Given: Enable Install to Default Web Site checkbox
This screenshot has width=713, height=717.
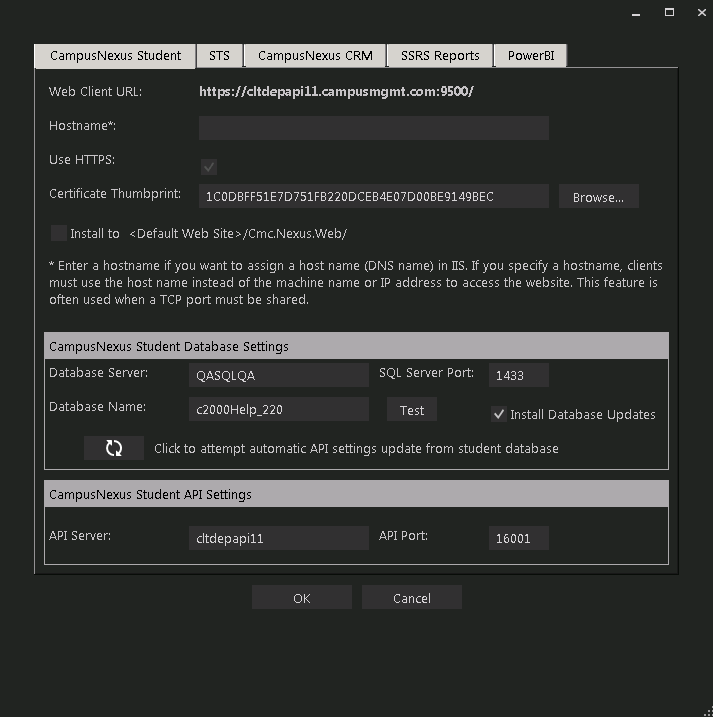Looking at the screenshot, I should (x=59, y=233).
